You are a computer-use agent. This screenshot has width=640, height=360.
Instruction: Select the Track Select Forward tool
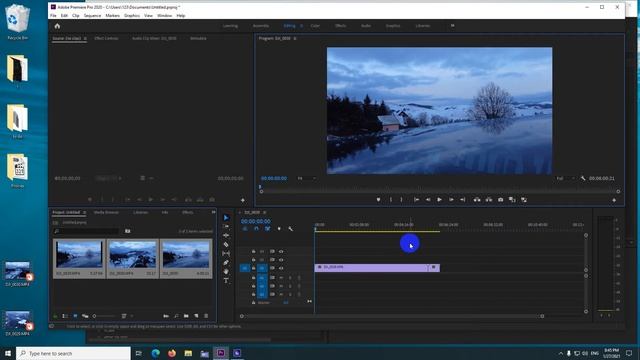(x=226, y=227)
